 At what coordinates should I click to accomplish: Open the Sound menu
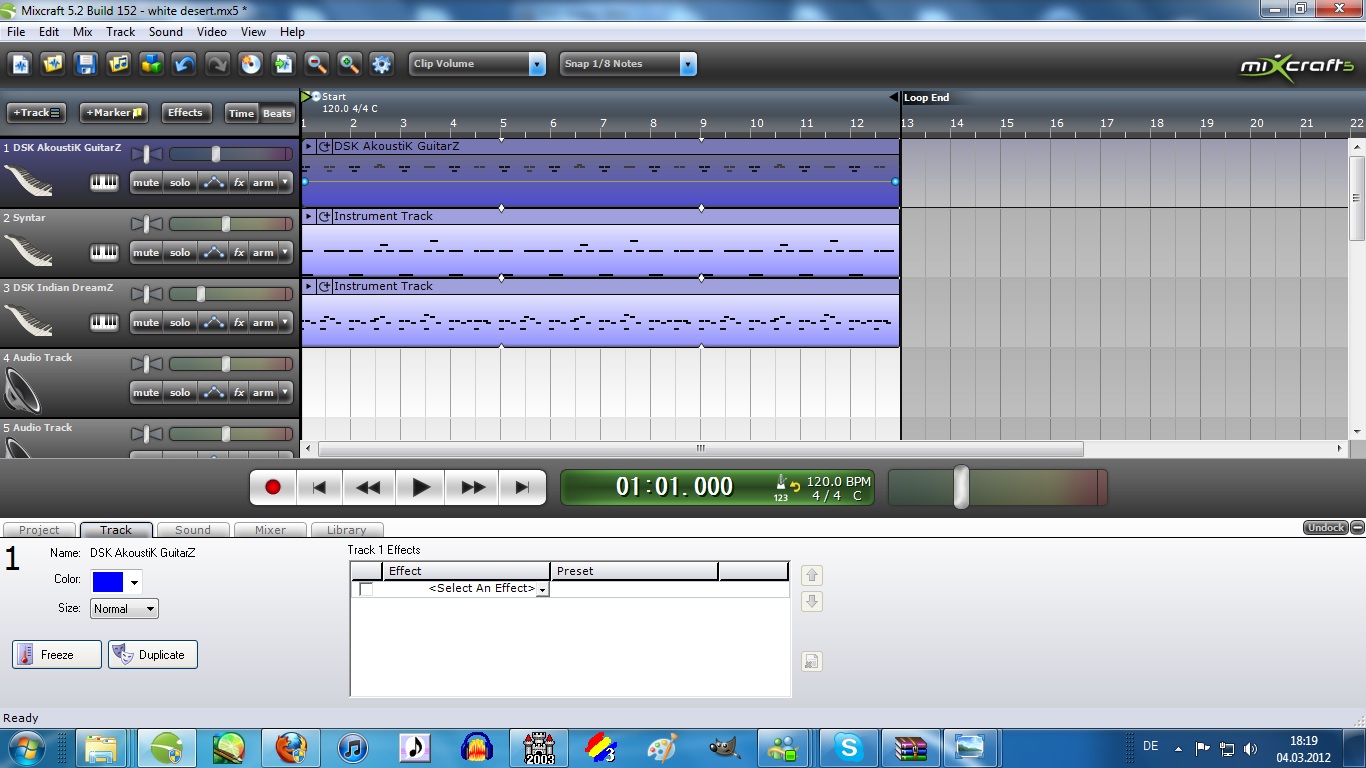coord(166,32)
